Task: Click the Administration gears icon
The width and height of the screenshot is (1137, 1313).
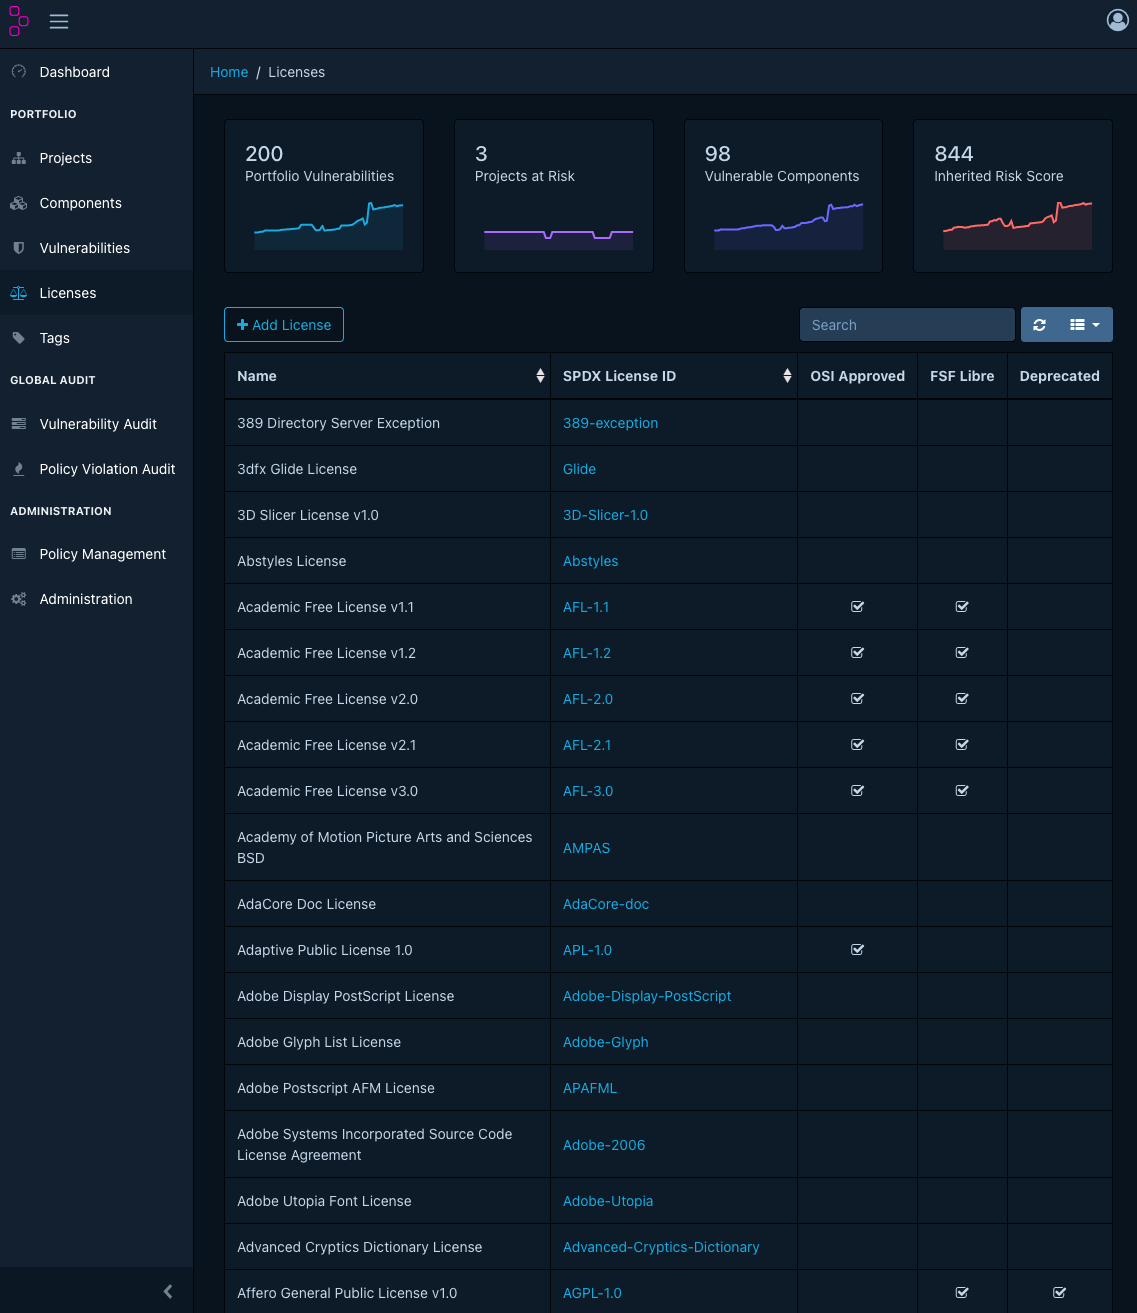Action: (x=18, y=599)
